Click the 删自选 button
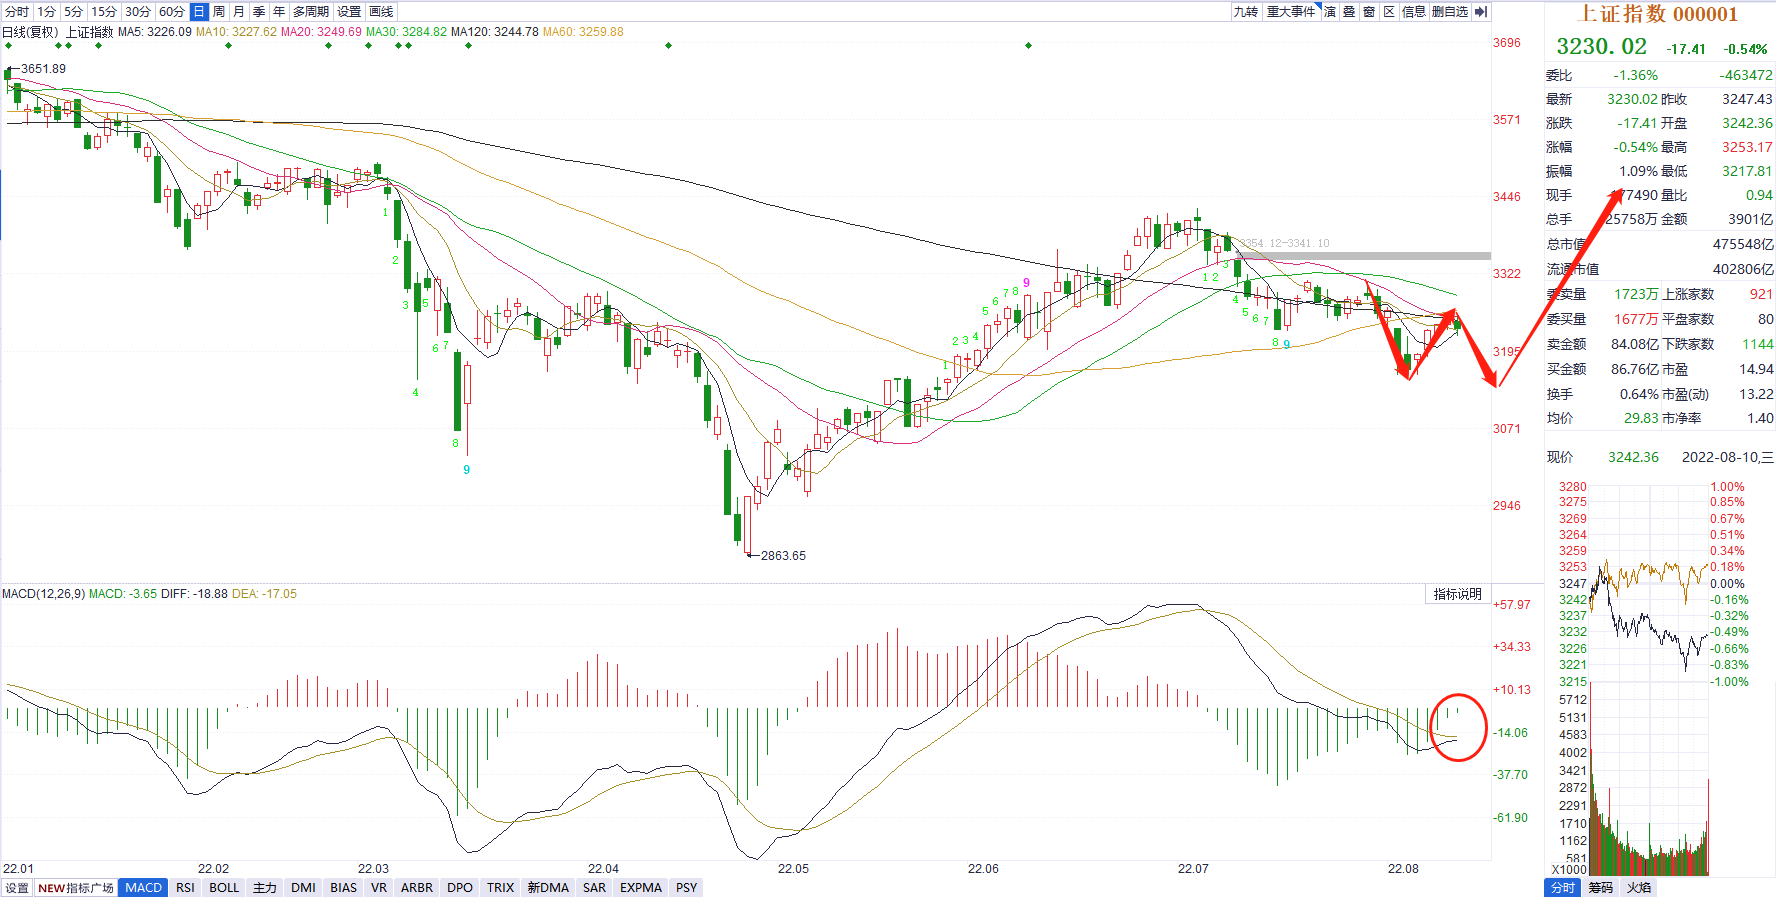Image resolution: width=1776 pixels, height=897 pixels. tap(1449, 12)
